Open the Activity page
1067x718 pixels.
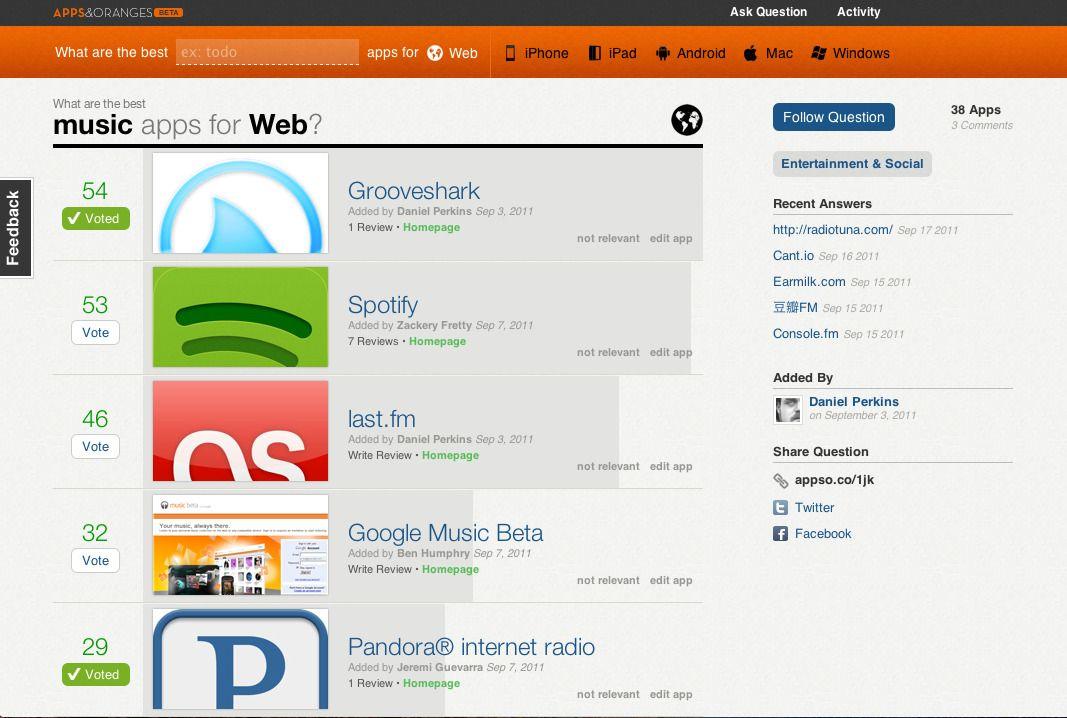[859, 12]
